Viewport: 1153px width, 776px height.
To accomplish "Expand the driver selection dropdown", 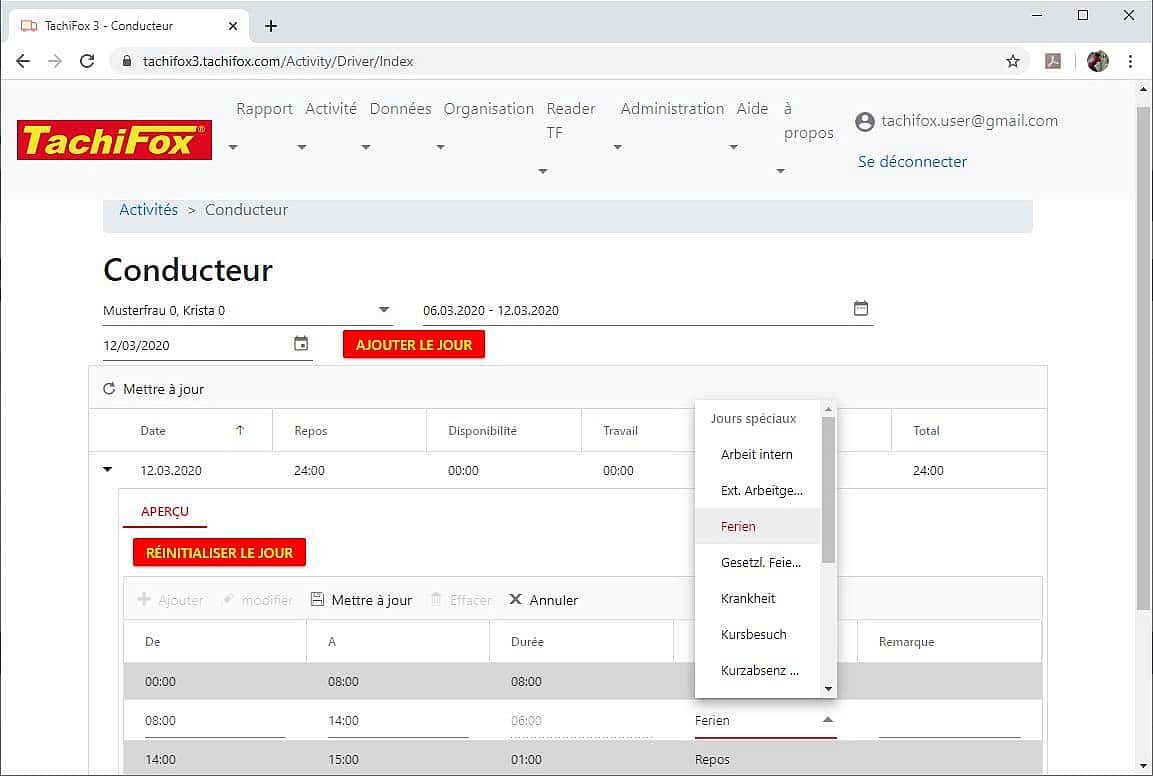I will click(x=384, y=310).
